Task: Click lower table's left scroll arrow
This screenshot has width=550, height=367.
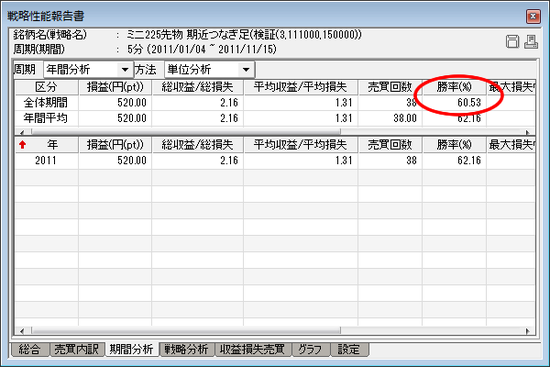Action: click(22, 331)
